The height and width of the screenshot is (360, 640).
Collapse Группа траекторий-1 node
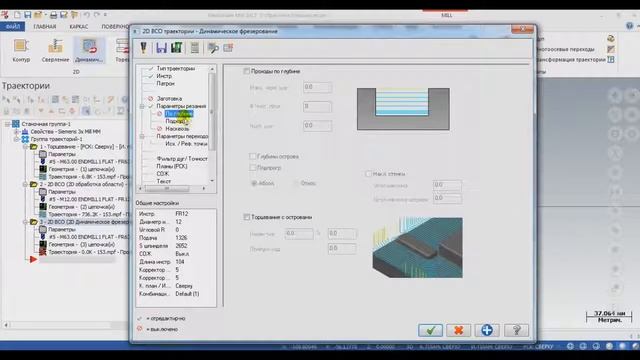16,139
